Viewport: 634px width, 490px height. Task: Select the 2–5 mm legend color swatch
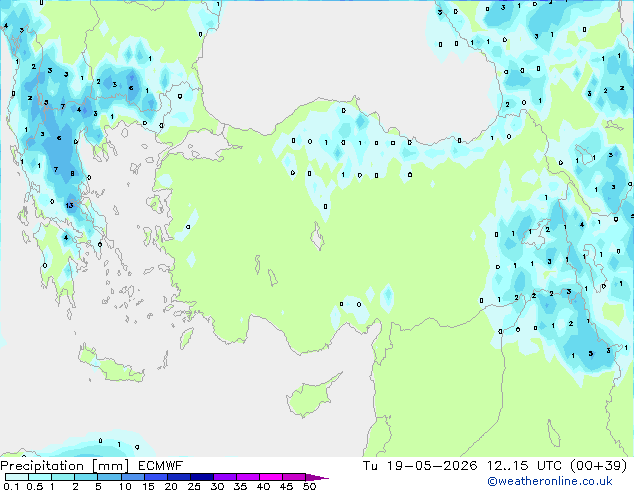click(86, 477)
